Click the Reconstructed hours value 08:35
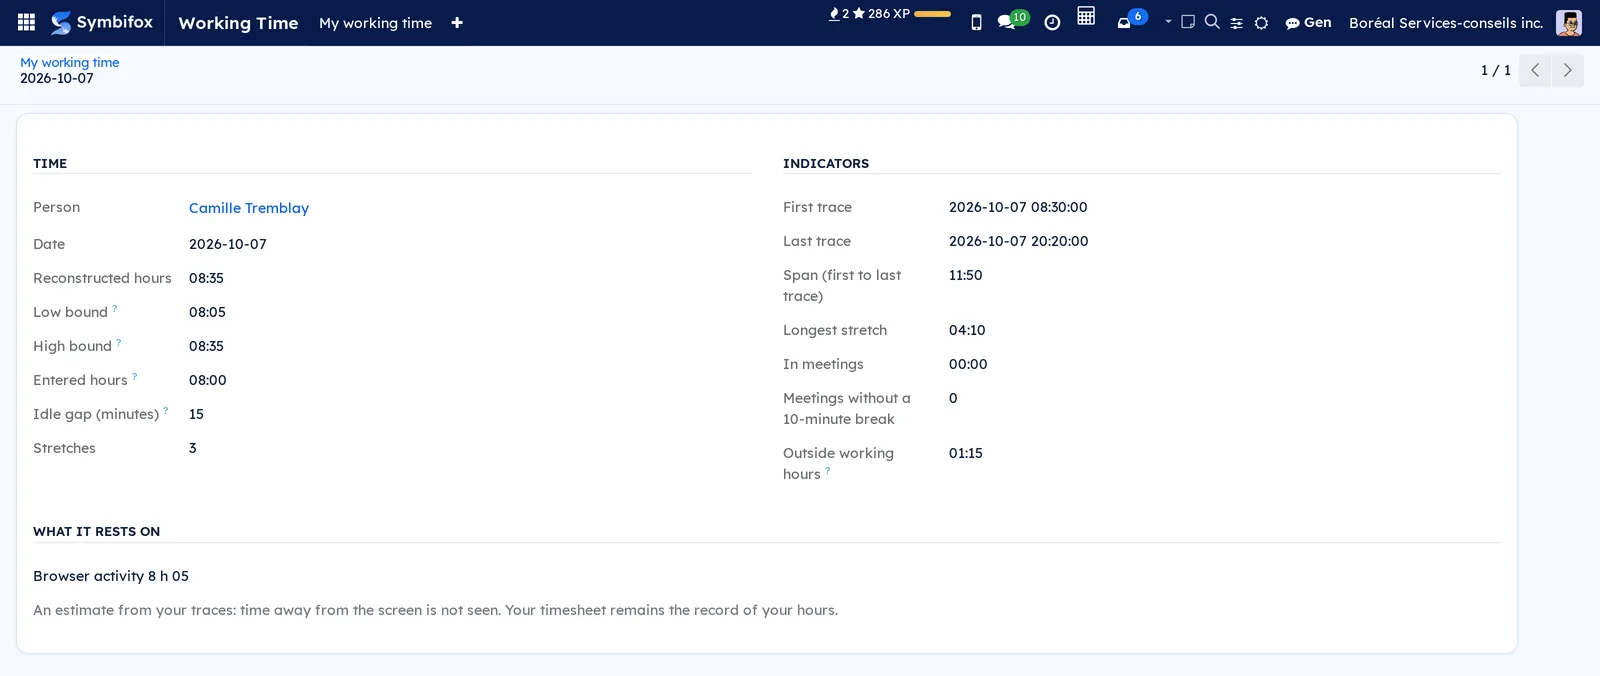The height and width of the screenshot is (676, 1600). 206,278
